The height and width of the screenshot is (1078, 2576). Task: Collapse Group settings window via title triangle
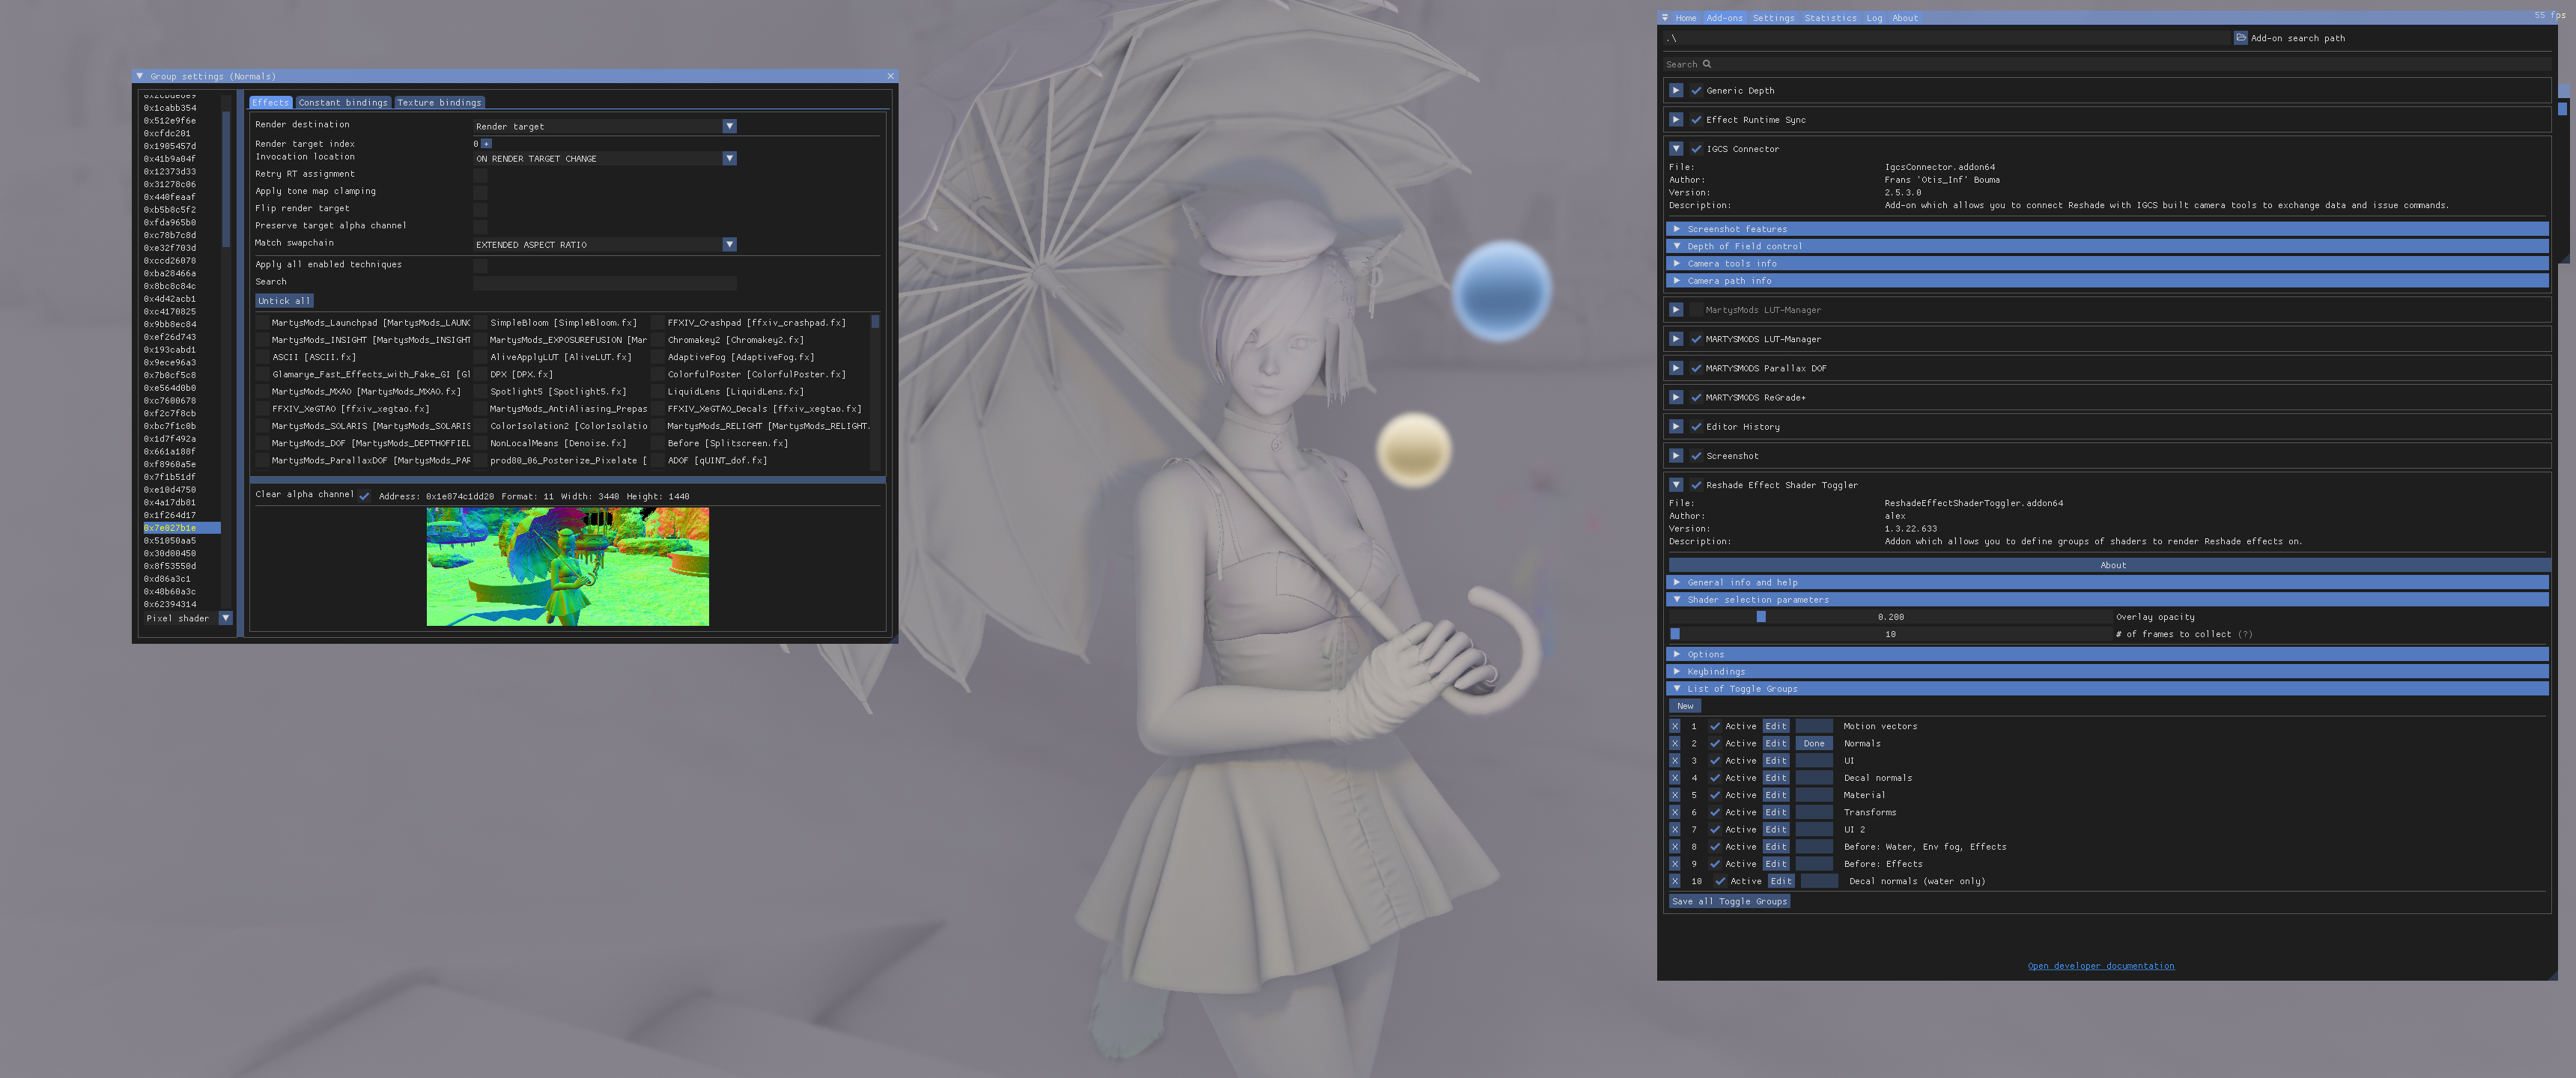pyautogui.click(x=140, y=76)
